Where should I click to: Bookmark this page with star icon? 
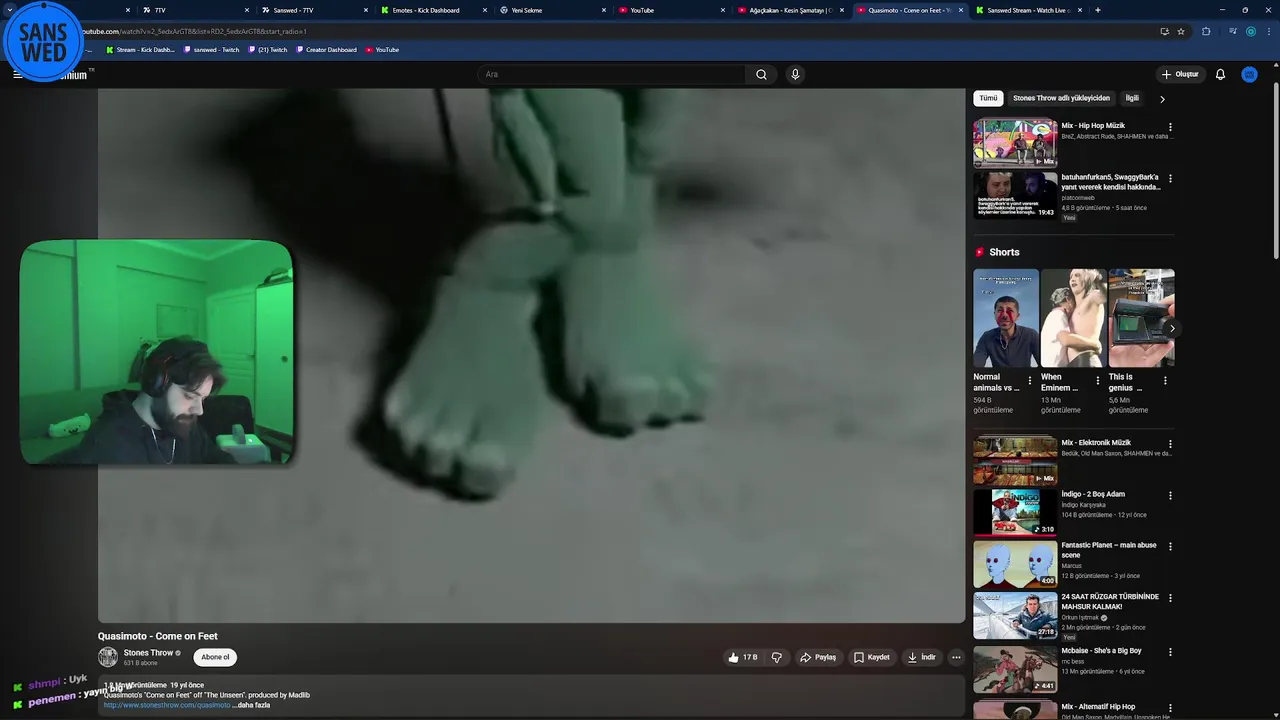[1181, 31]
